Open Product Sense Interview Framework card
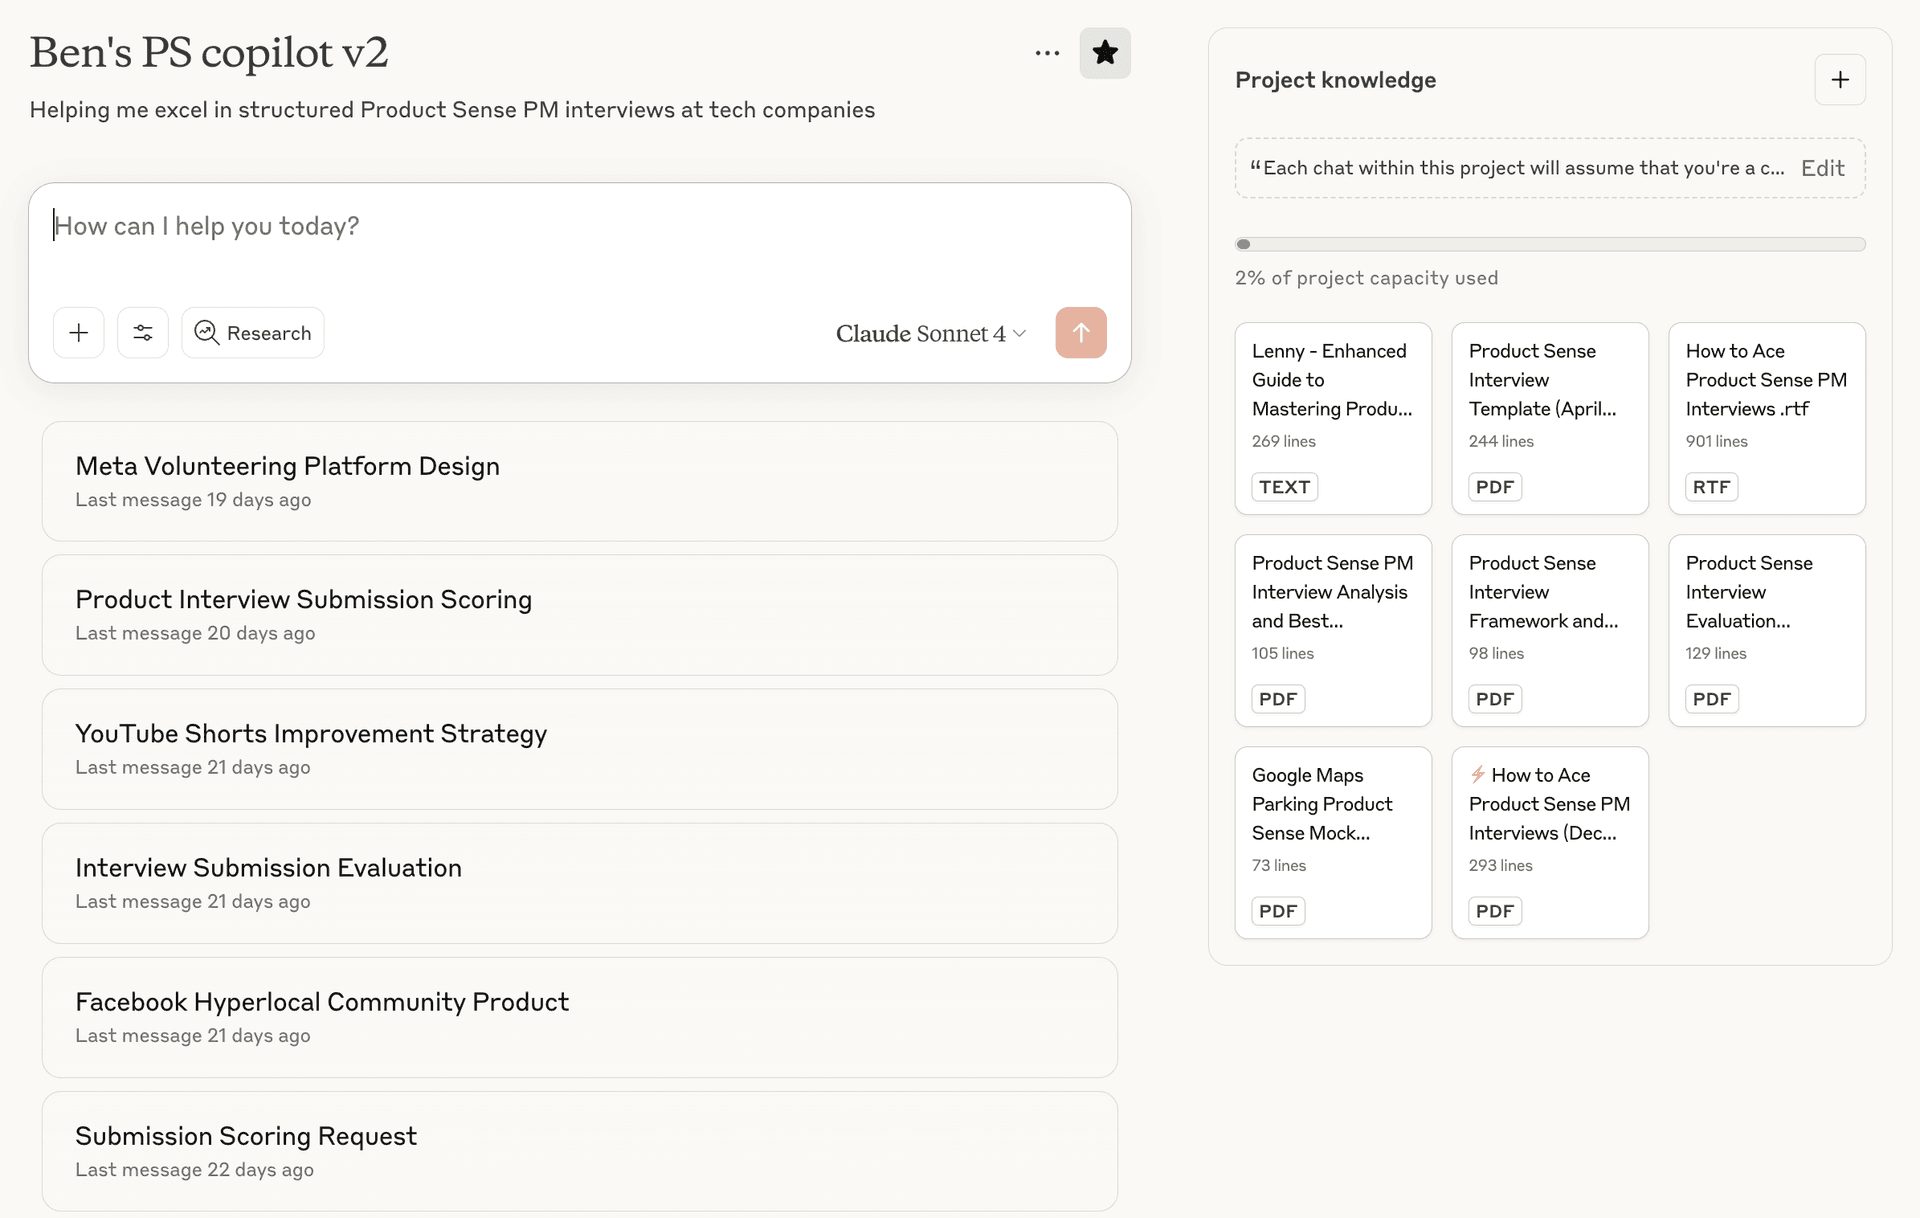The height and width of the screenshot is (1218, 1920). (x=1550, y=630)
